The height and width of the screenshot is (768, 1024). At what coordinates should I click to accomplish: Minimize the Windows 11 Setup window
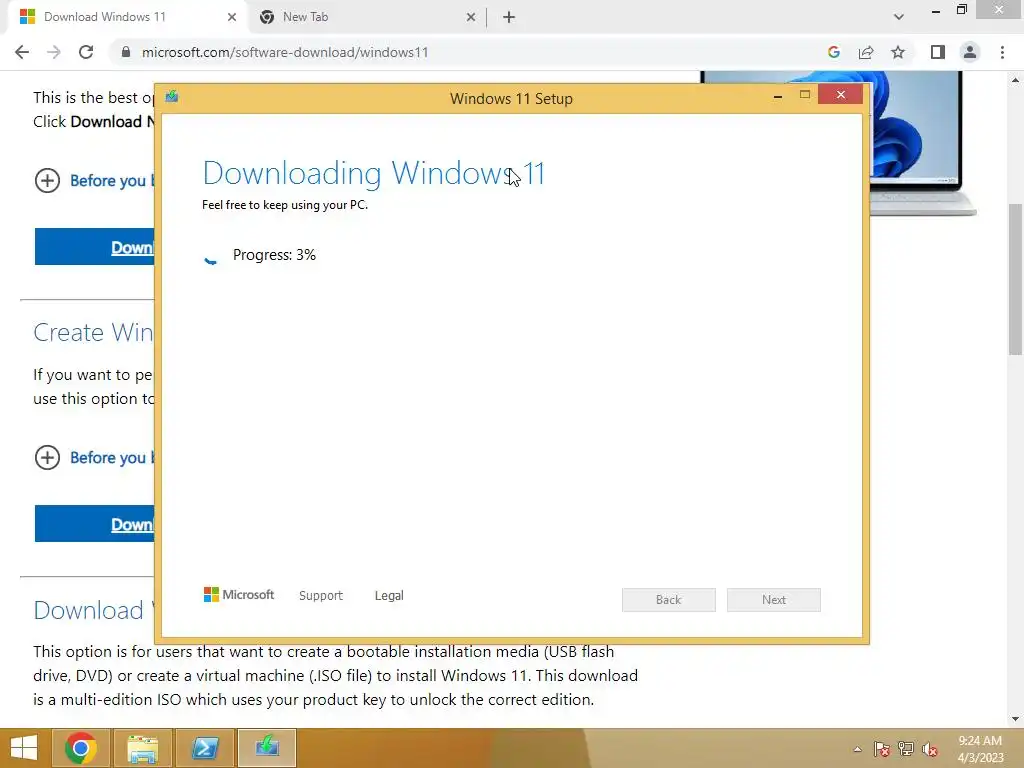777,96
